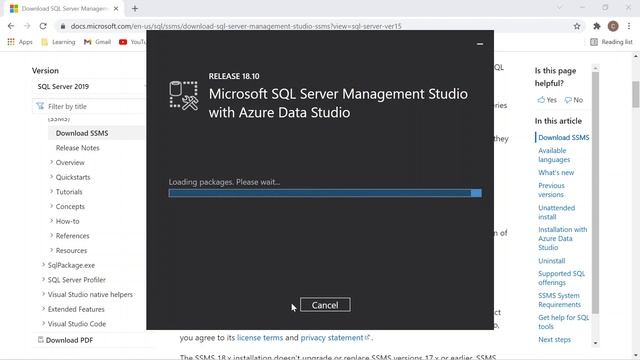Jump to Previous versions section
This screenshot has height=360, width=640.
pos(551,190)
